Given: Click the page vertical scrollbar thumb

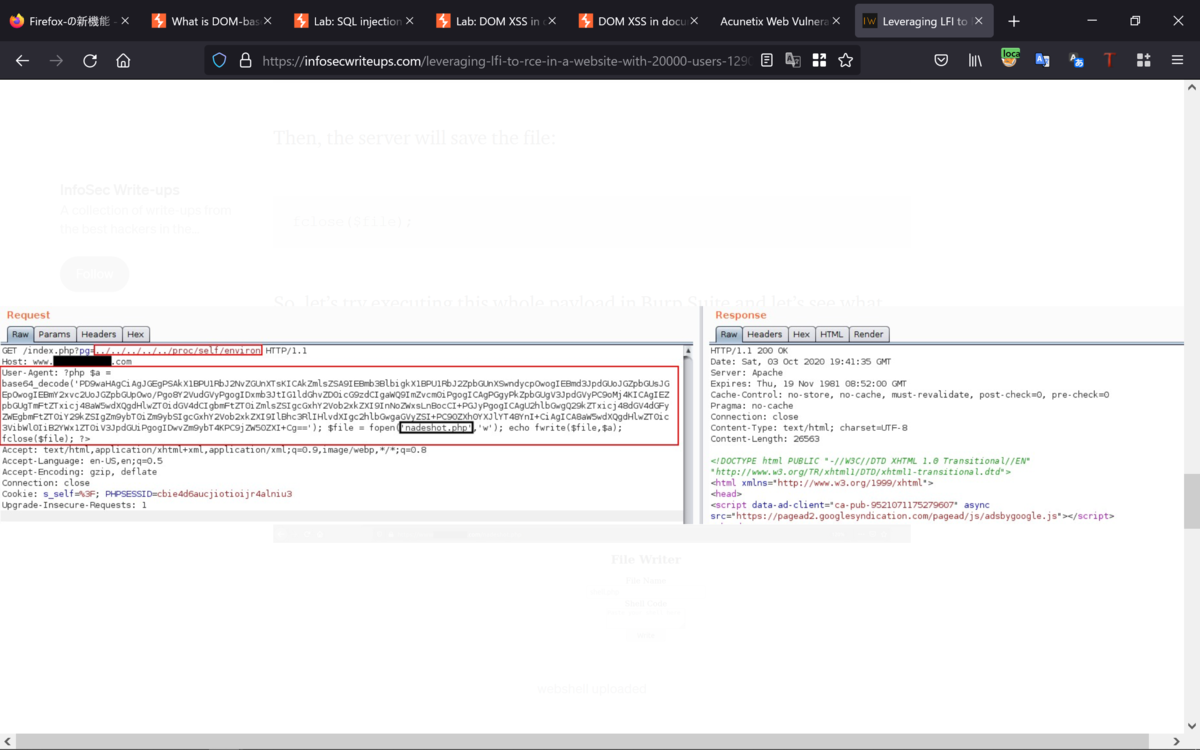Looking at the screenshot, I should tap(1191, 503).
